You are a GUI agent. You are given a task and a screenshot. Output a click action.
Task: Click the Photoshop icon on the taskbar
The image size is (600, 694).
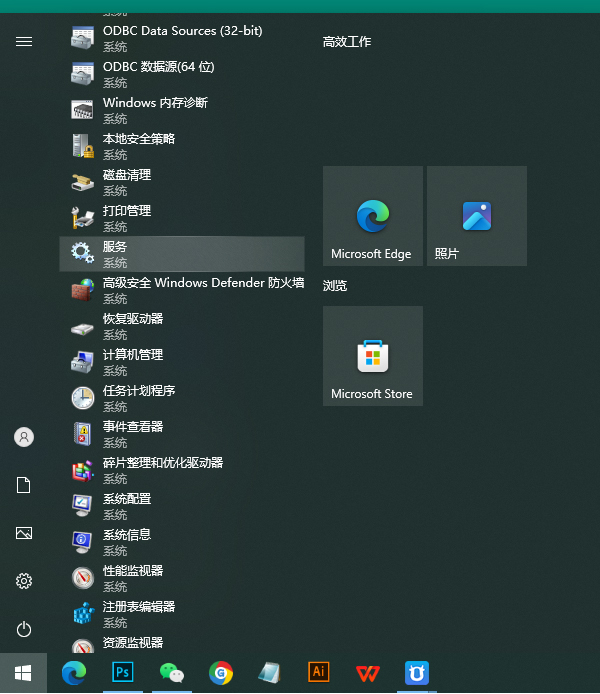click(x=123, y=672)
